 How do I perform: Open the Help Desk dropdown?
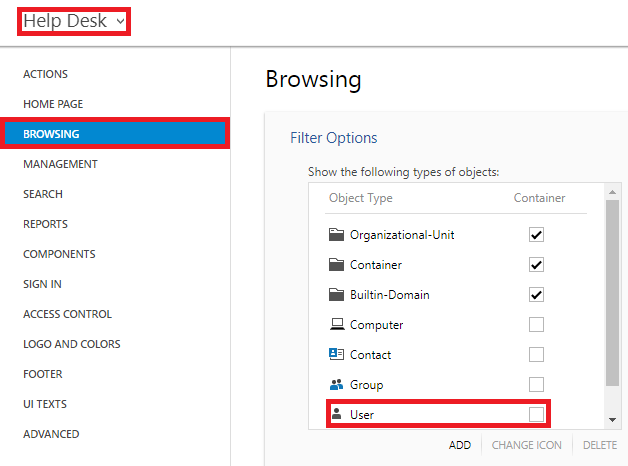pos(74,21)
